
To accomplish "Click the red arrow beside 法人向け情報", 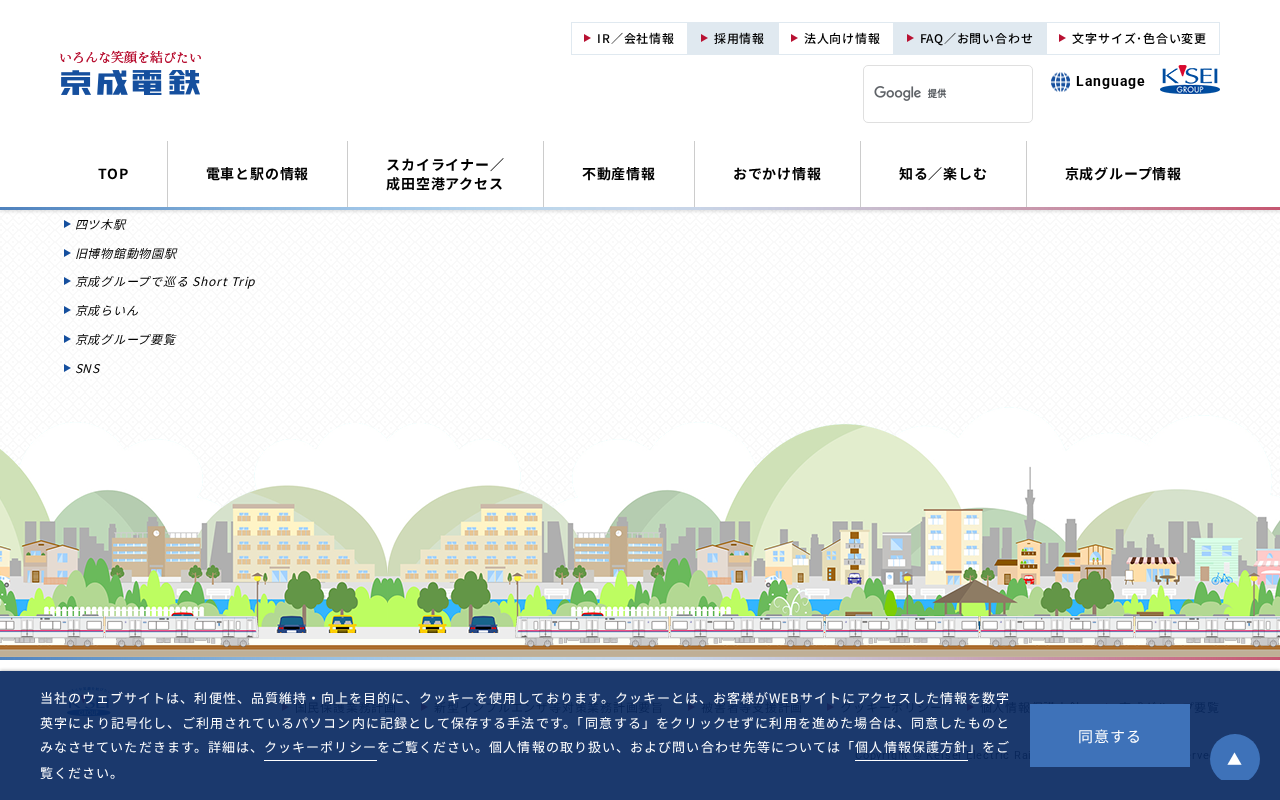I will (x=794, y=38).
